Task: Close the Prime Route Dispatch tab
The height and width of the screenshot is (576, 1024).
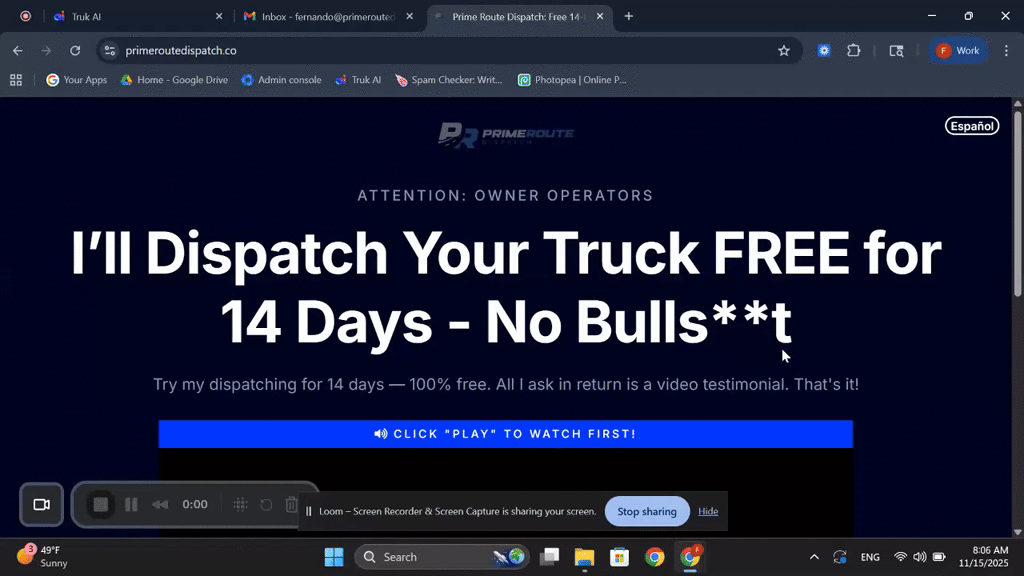Action: [x=600, y=16]
